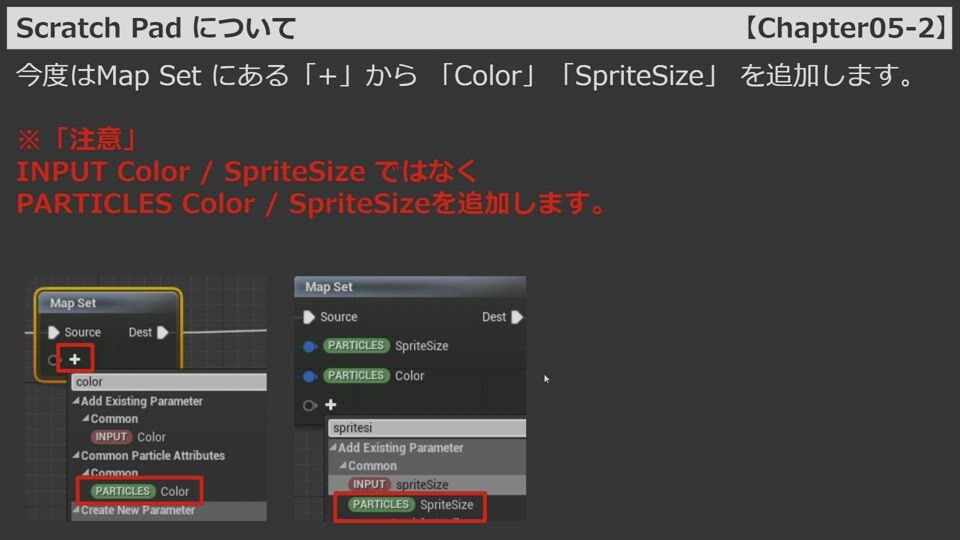Click the empty circle pin left of the right plus
The height and width of the screenshot is (540, 960).
tap(310, 405)
